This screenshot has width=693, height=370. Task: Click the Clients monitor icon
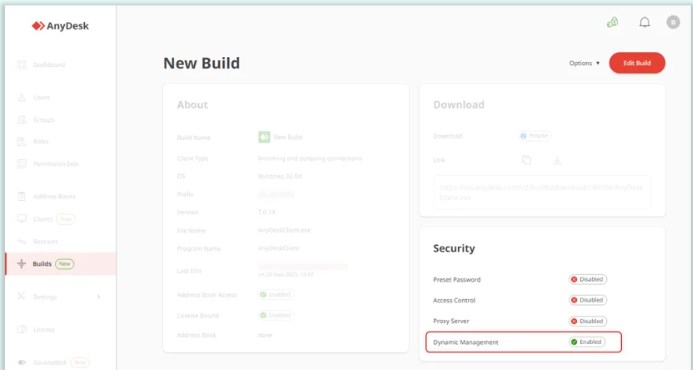pyautogui.click(x=22, y=219)
